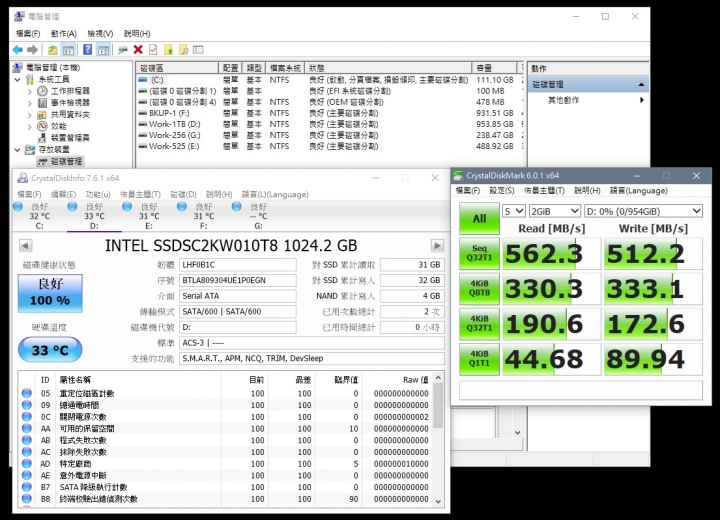Open the test count dropdown showing 5
720x520 pixels.
click(514, 211)
